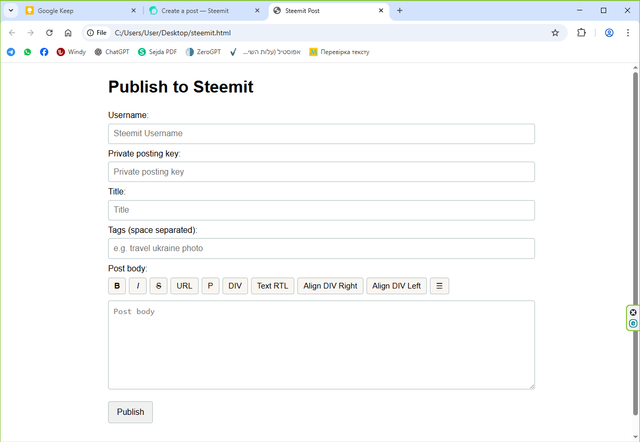
Task: Open the Extensions puzzle icon
Action: [x=581, y=33]
